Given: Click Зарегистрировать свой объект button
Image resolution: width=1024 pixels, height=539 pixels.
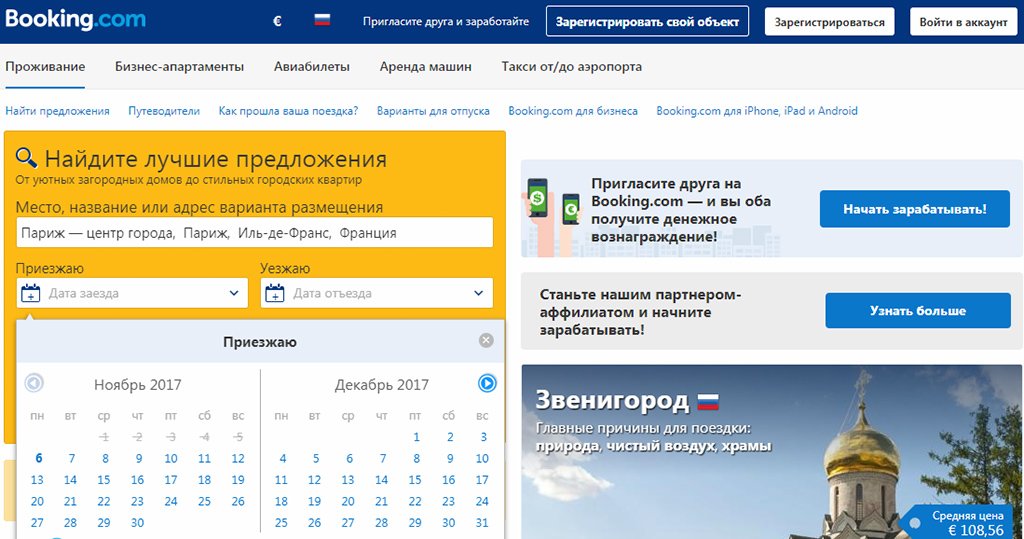Looking at the screenshot, I should coord(647,22).
